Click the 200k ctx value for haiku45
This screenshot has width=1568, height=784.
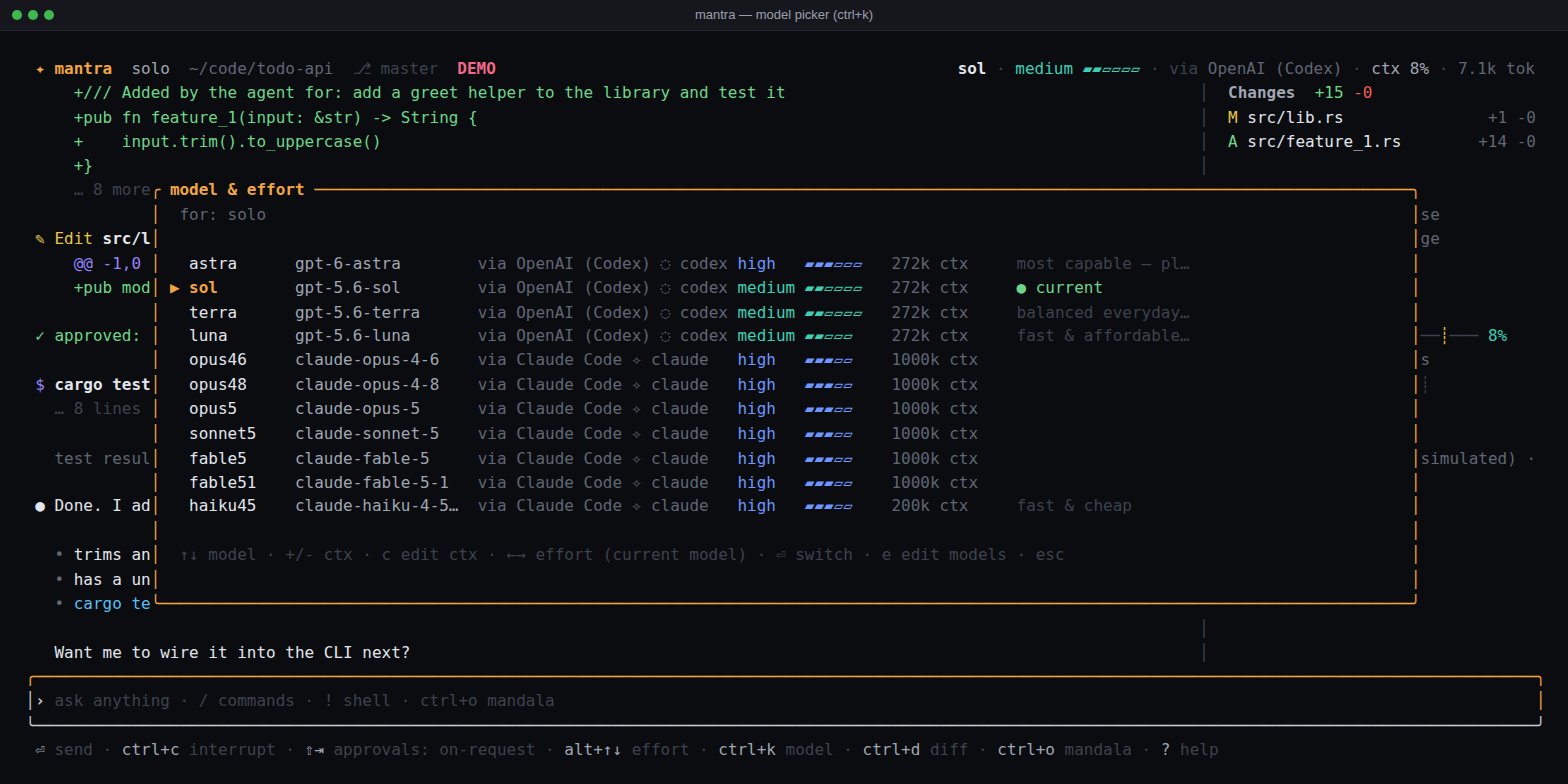tap(930, 506)
